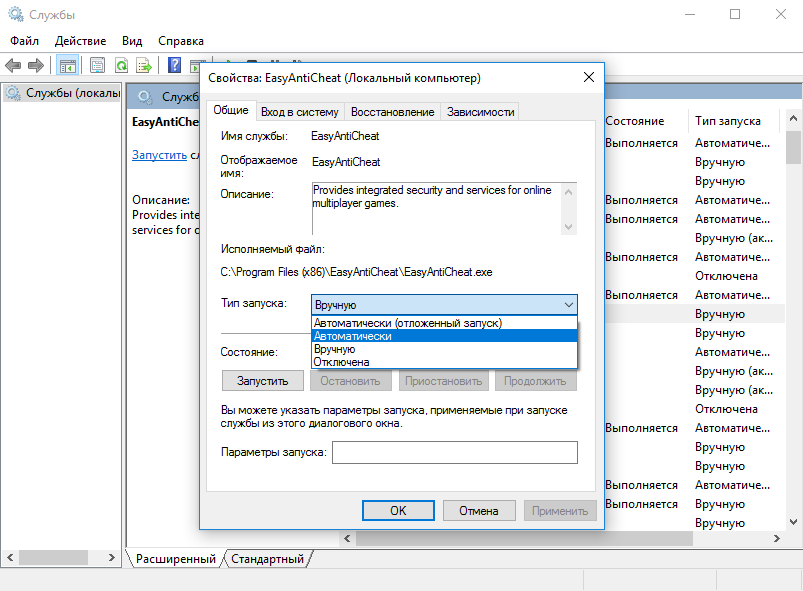
Task: Click the Остановить button
Action: [350, 381]
